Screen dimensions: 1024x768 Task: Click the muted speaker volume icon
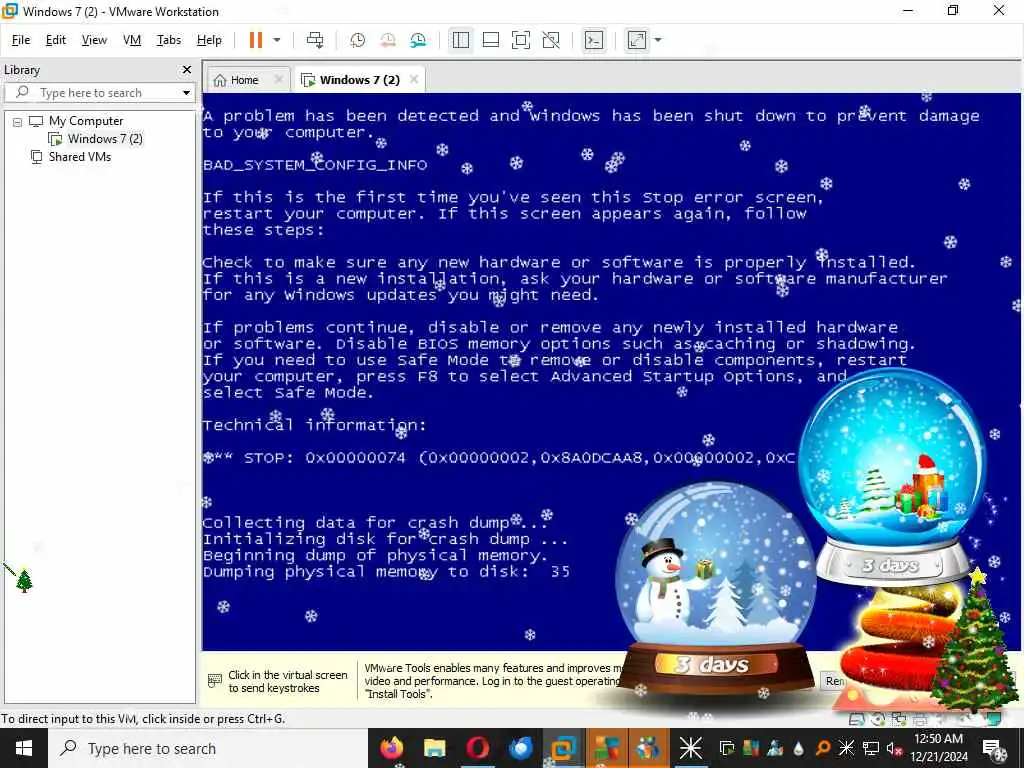(893, 748)
